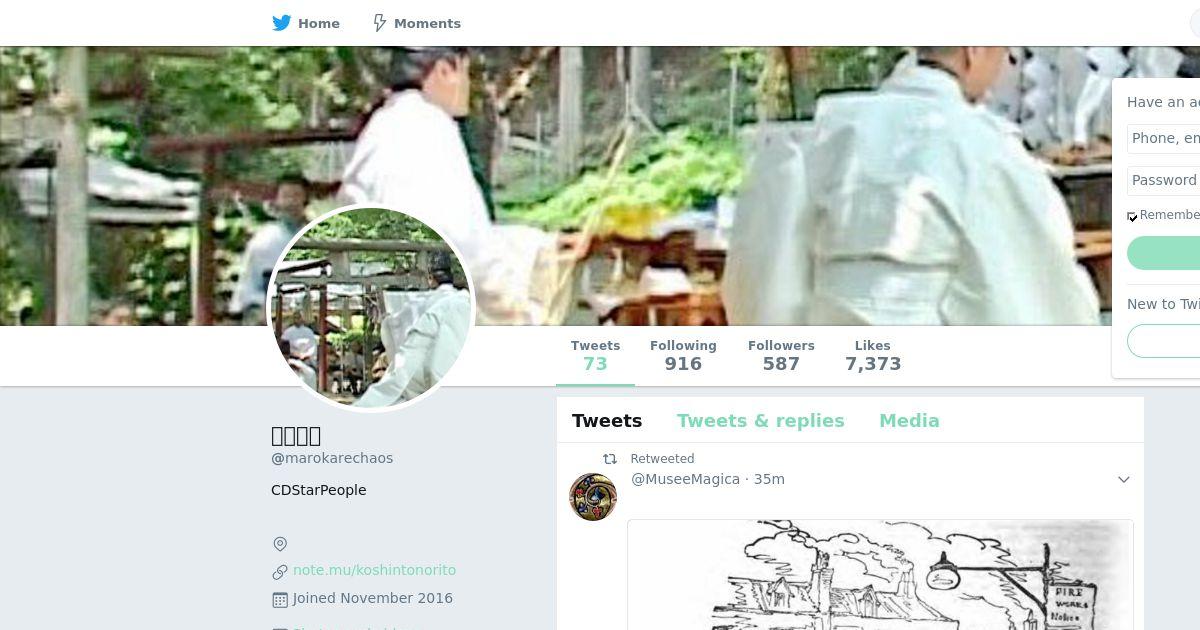Click the link chain icon beside note.mu
Screen dimensions: 1200x630
point(280,572)
